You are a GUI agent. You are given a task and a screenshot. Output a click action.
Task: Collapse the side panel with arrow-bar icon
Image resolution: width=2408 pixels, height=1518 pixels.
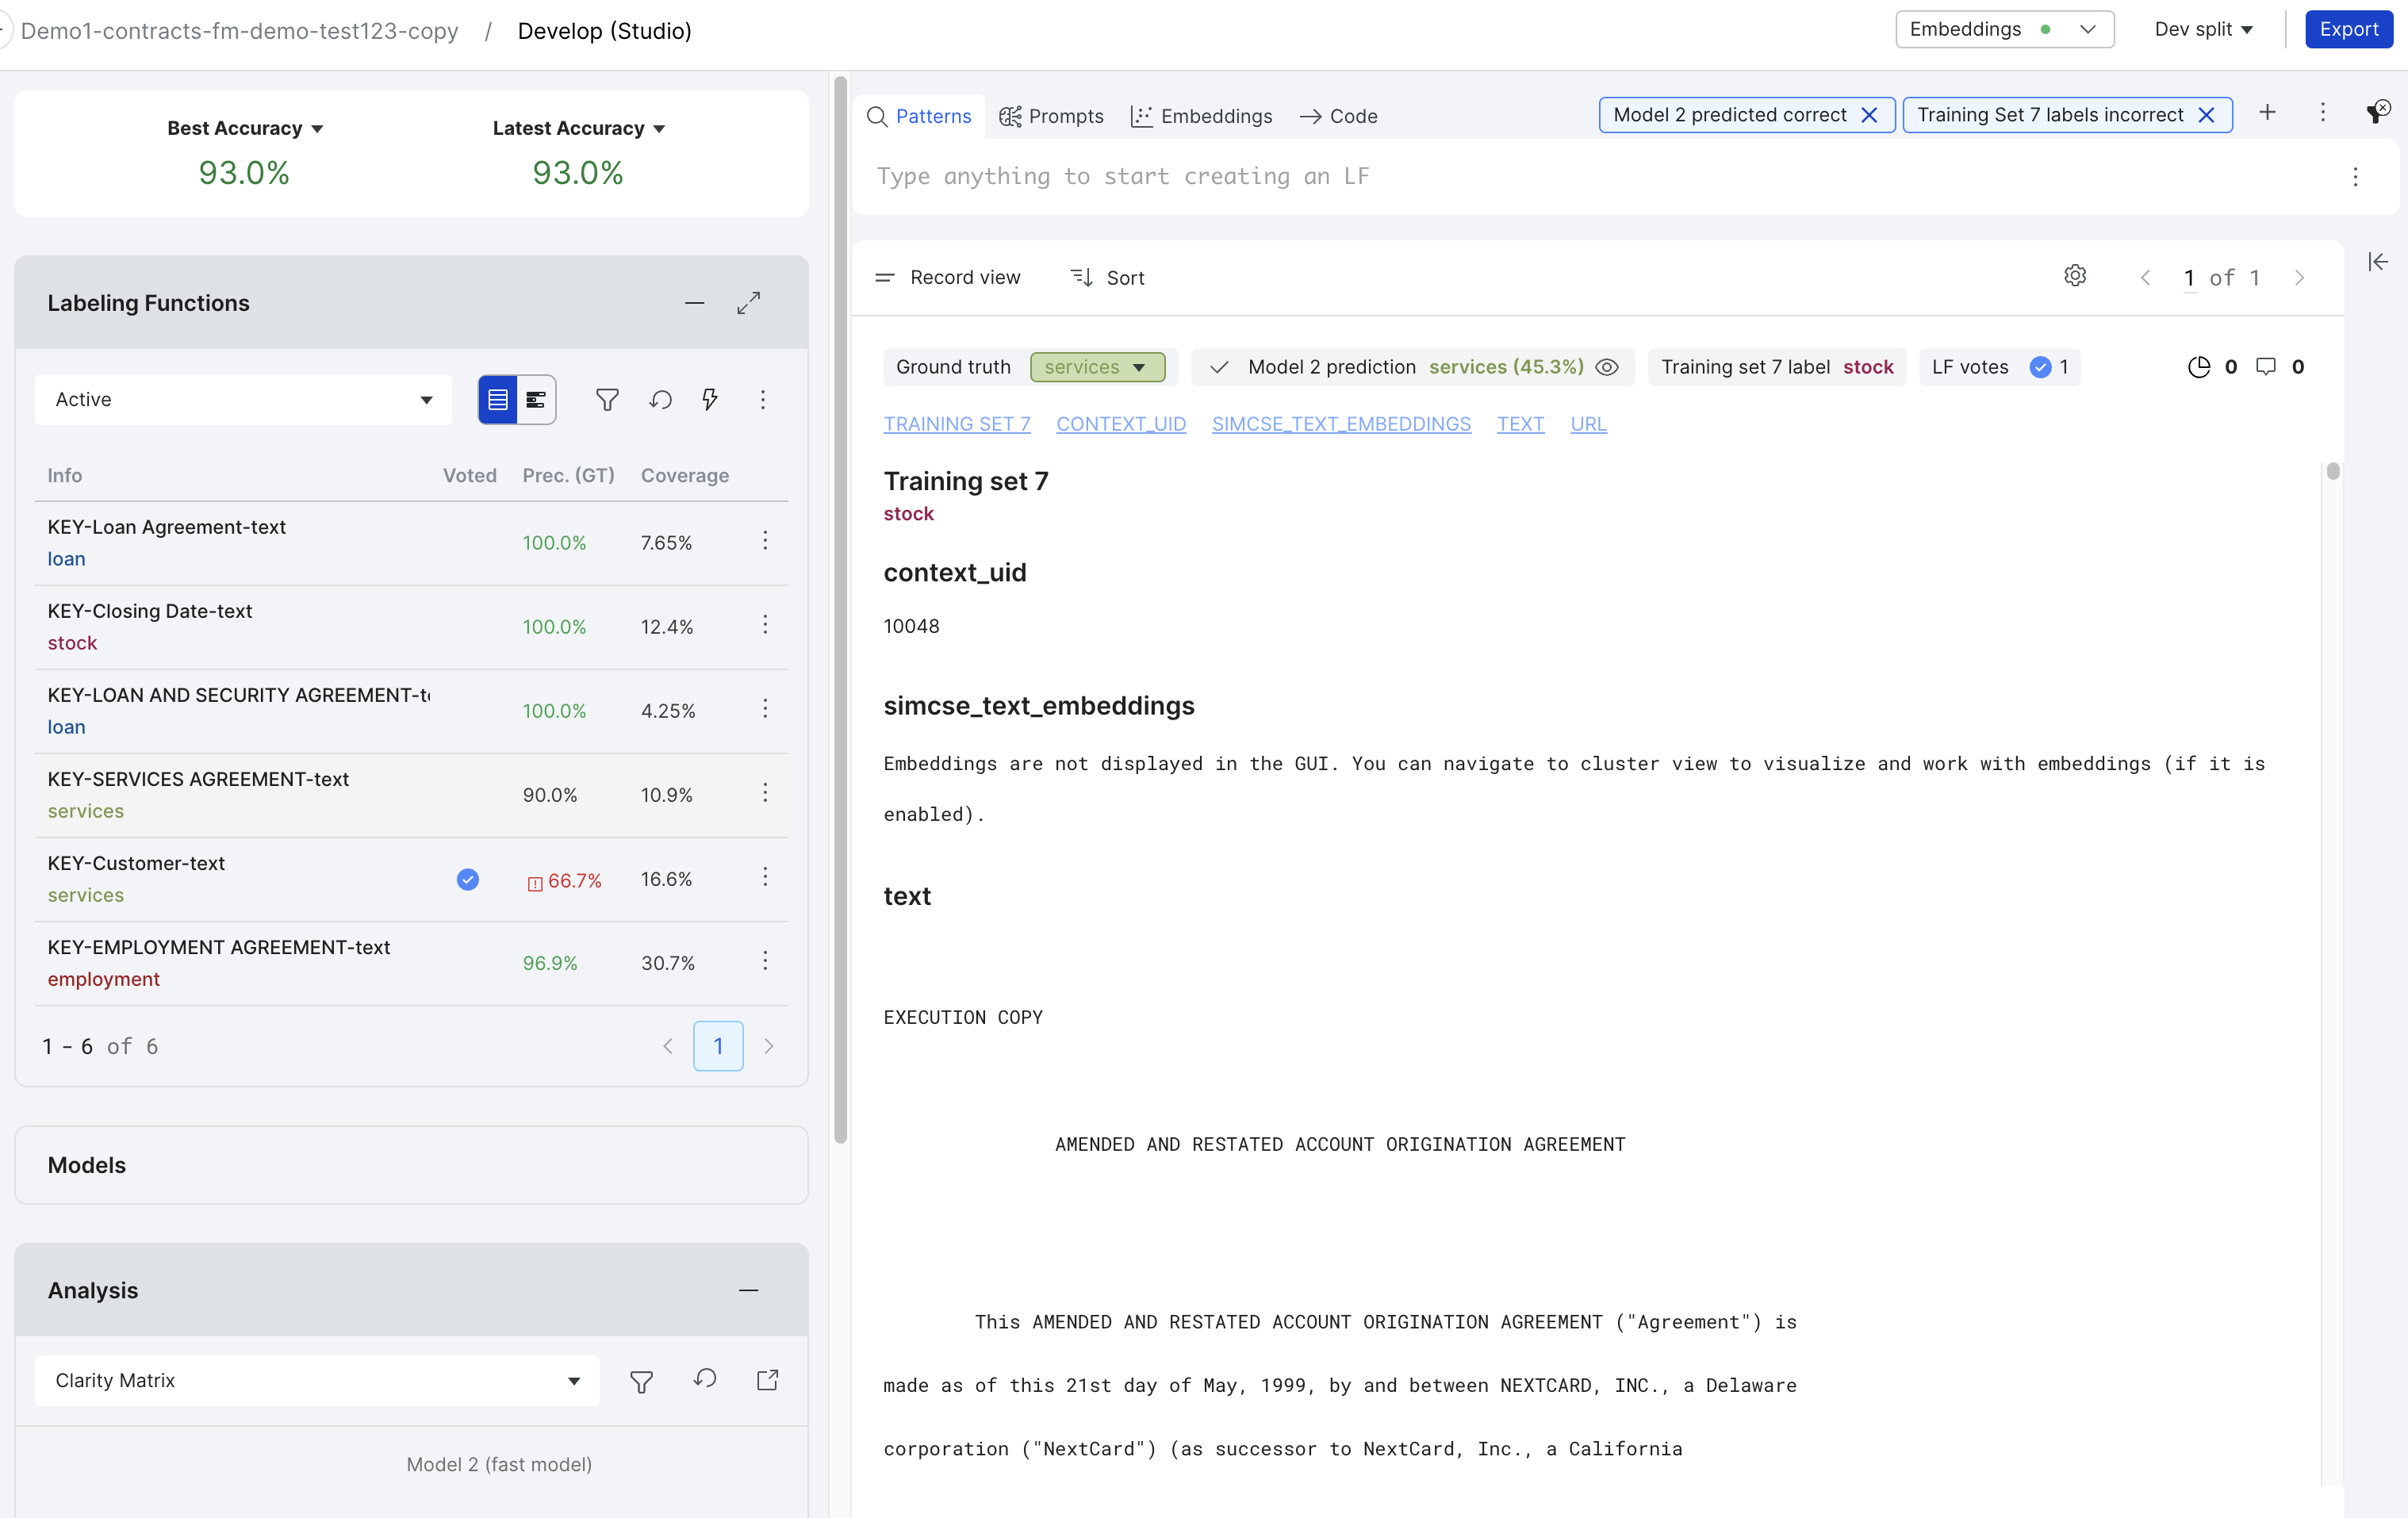pyautogui.click(x=2378, y=262)
